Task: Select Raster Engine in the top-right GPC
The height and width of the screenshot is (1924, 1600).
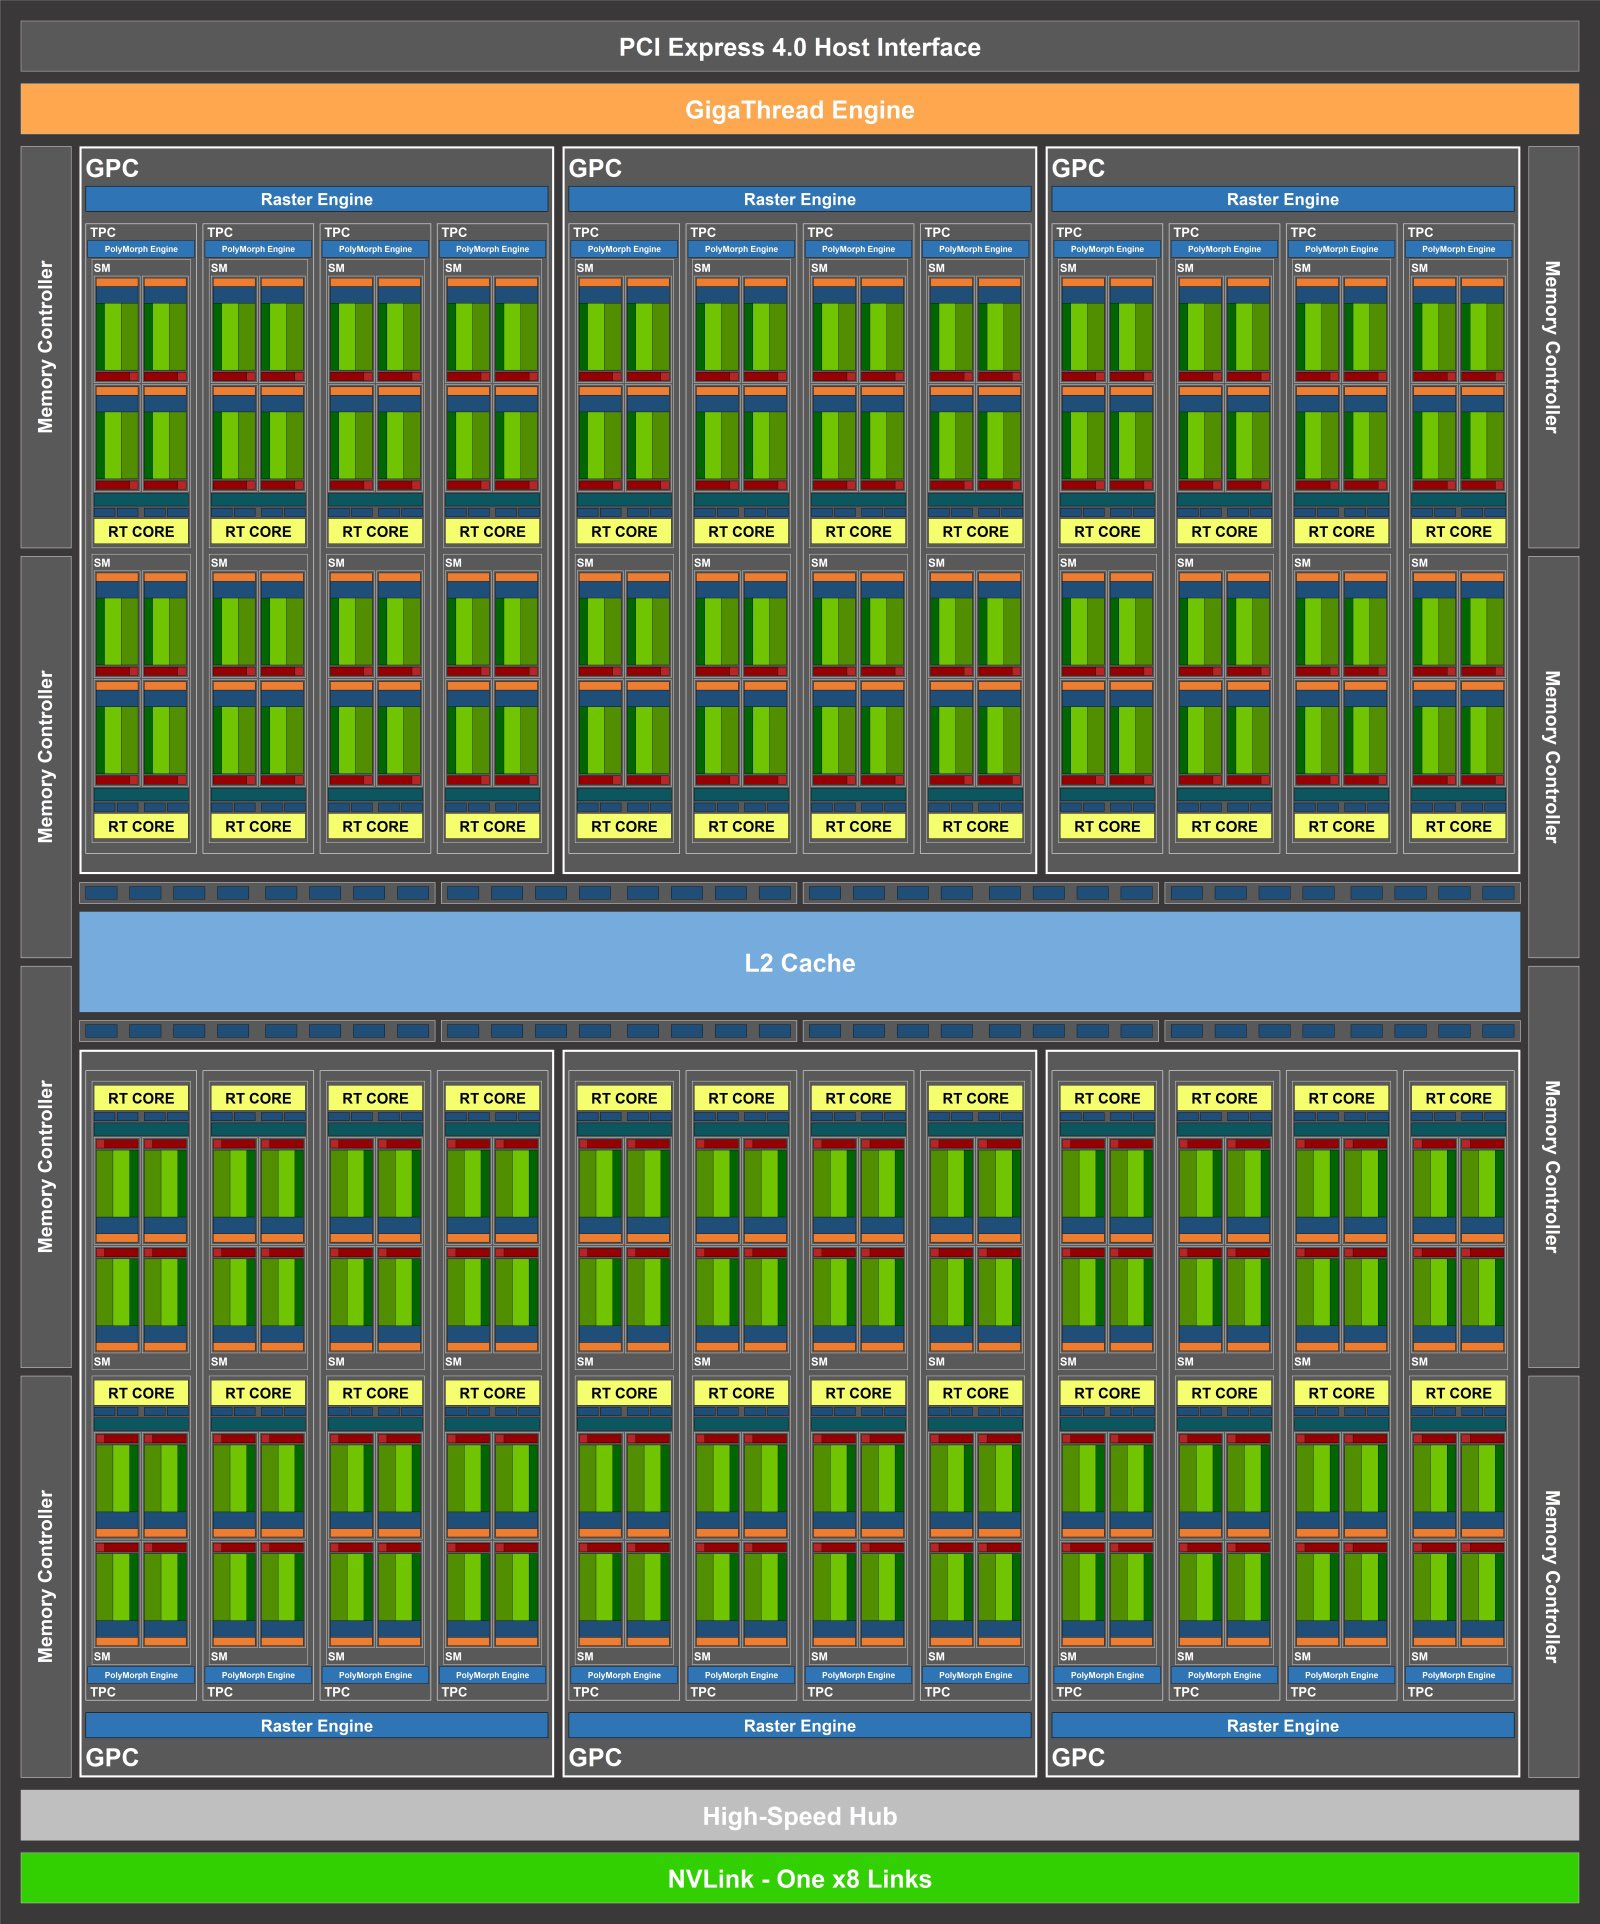Action: tap(1283, 199)
